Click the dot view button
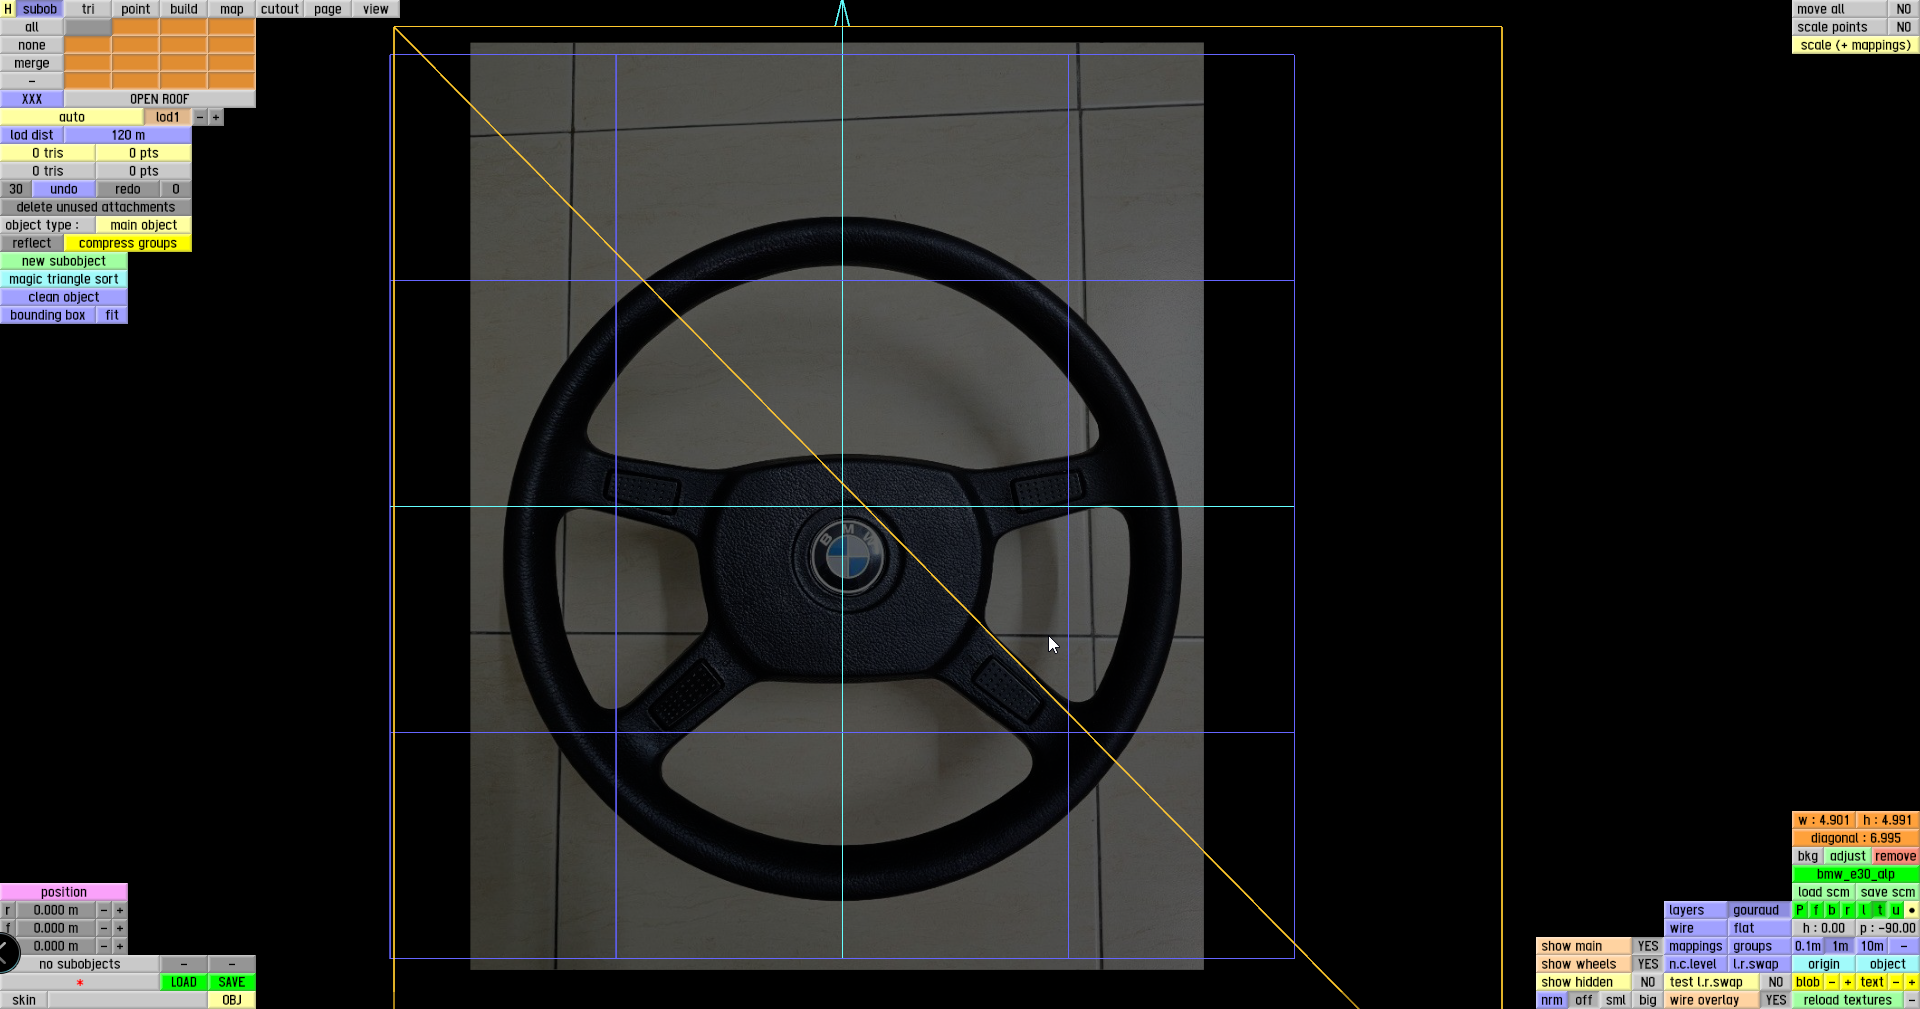 [1912, 910]
